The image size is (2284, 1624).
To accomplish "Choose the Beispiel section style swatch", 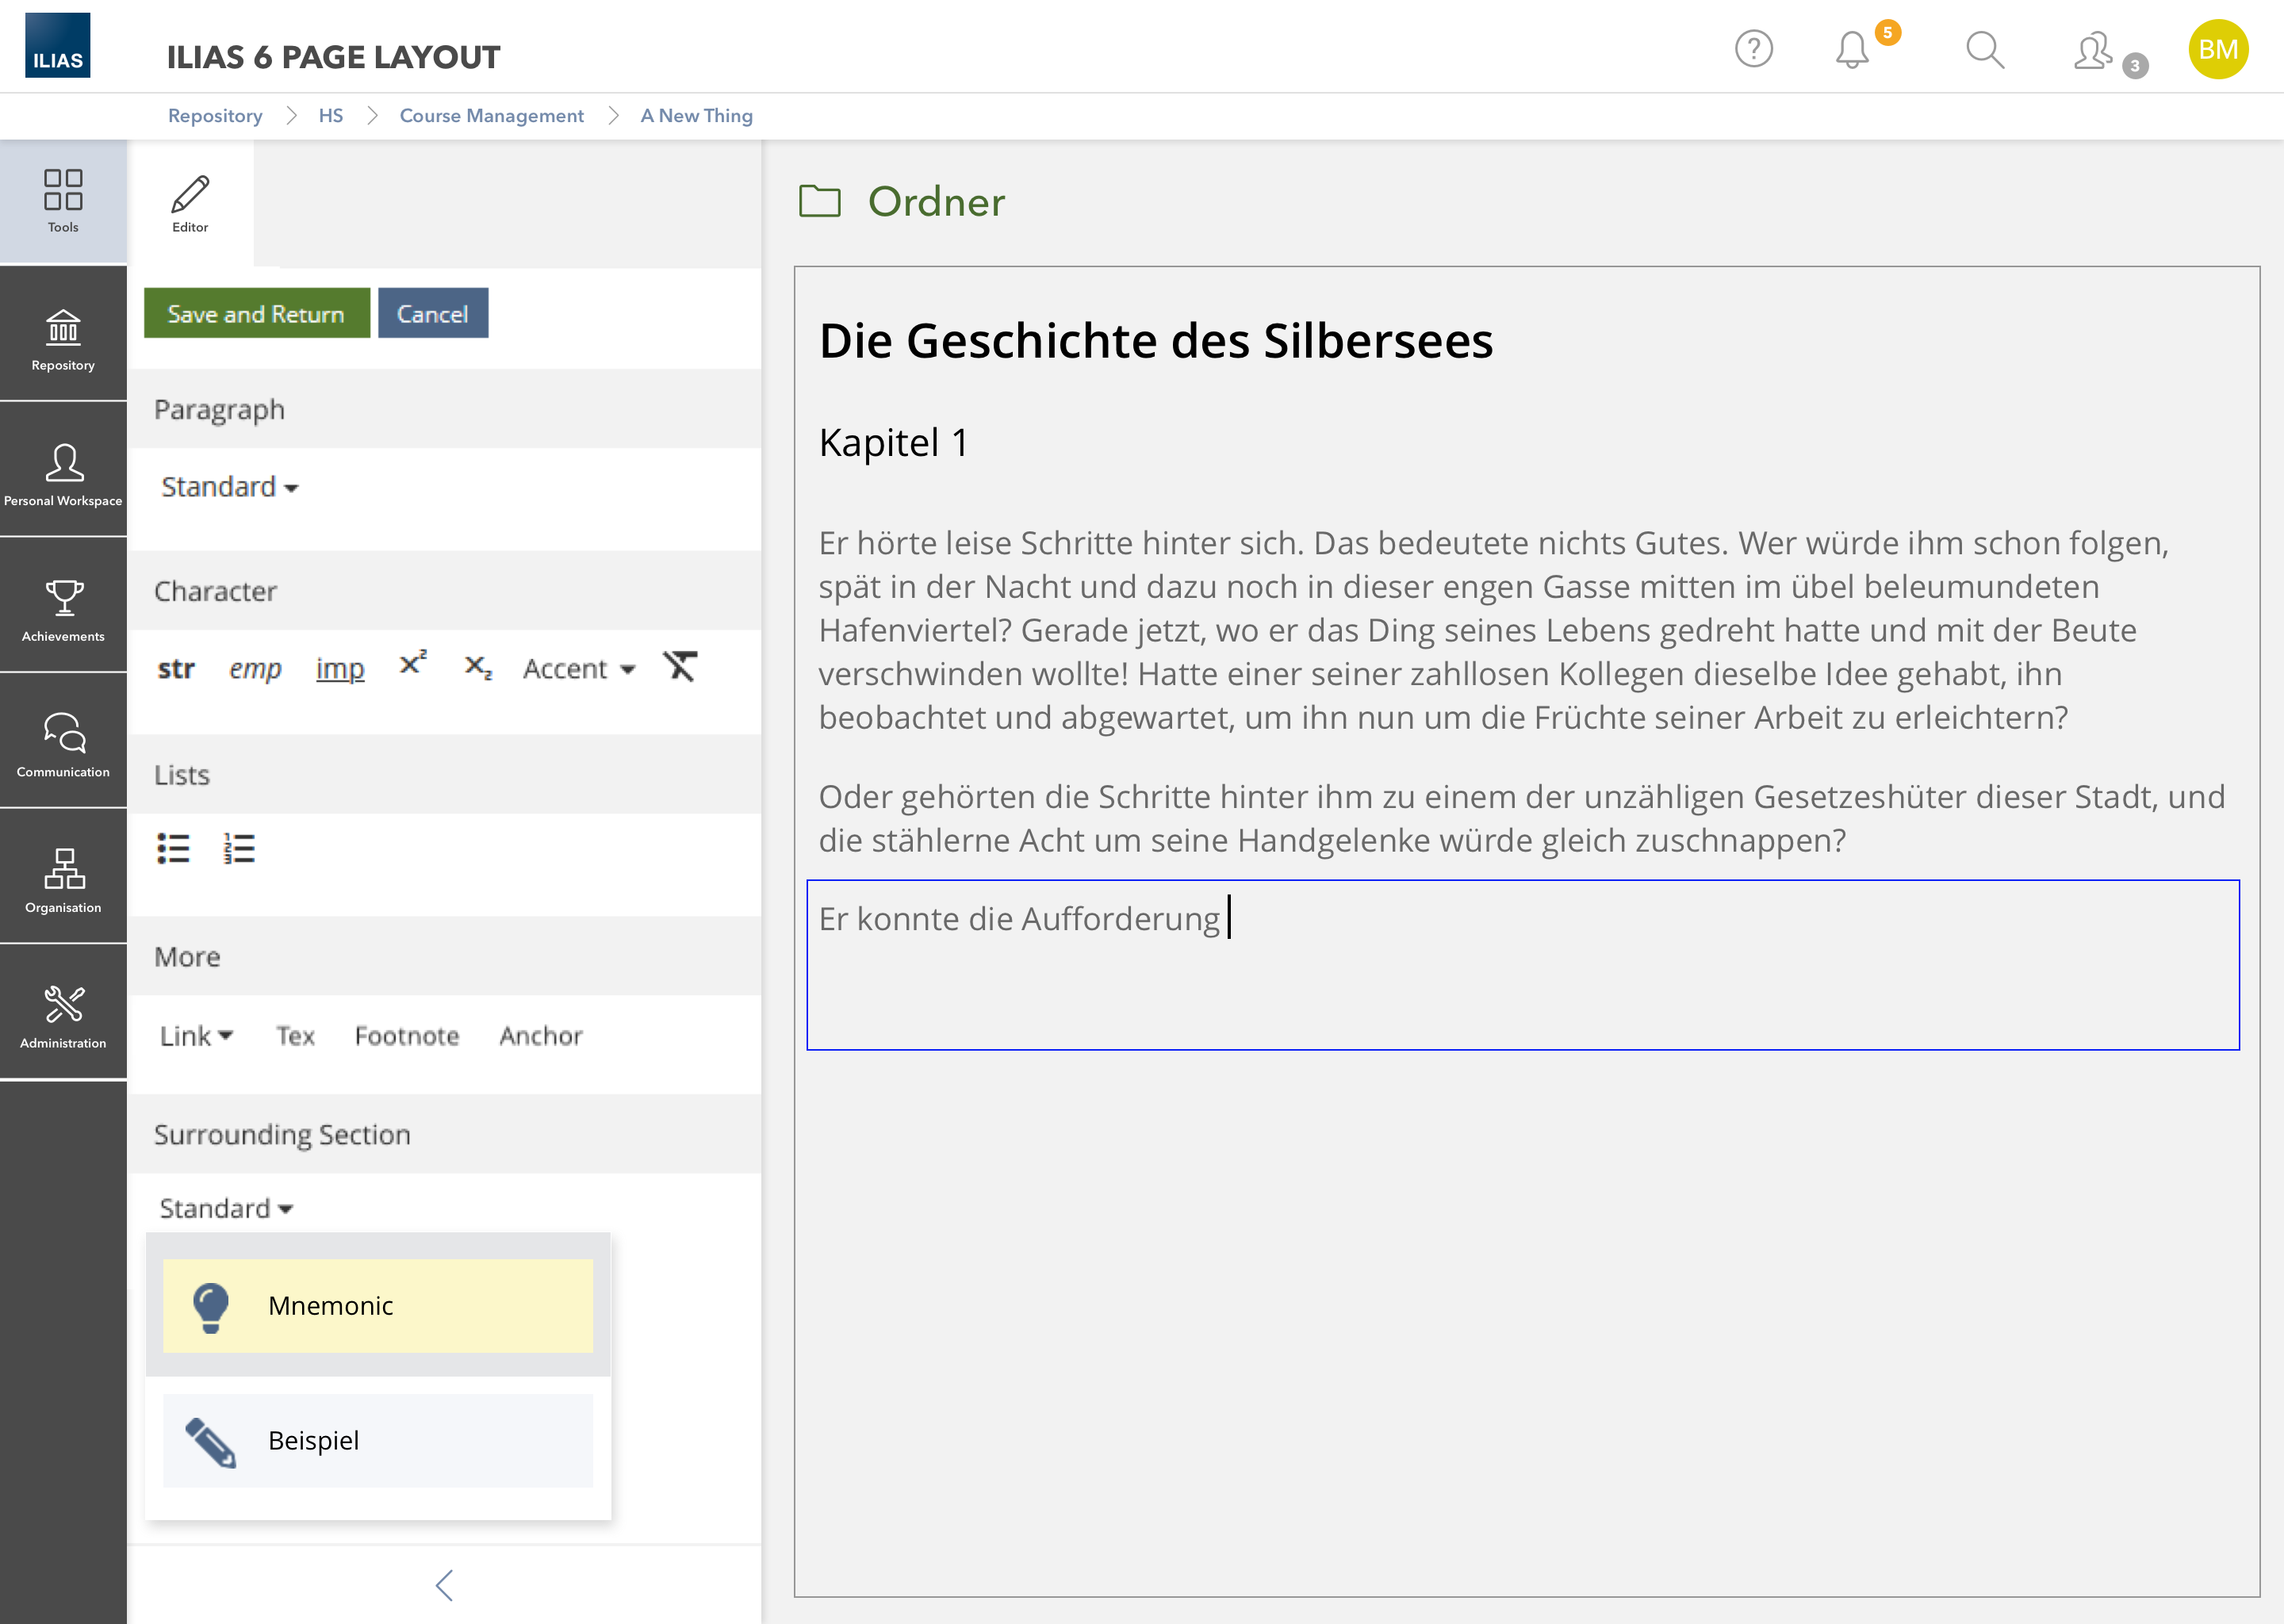I will point(378,1440).
